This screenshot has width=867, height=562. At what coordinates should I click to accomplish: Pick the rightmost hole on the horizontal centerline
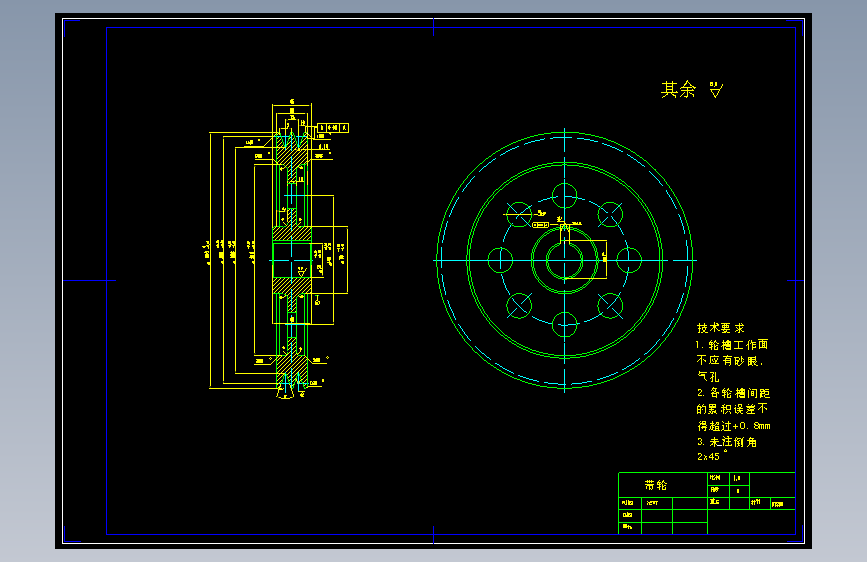click(x=629, y=260)
